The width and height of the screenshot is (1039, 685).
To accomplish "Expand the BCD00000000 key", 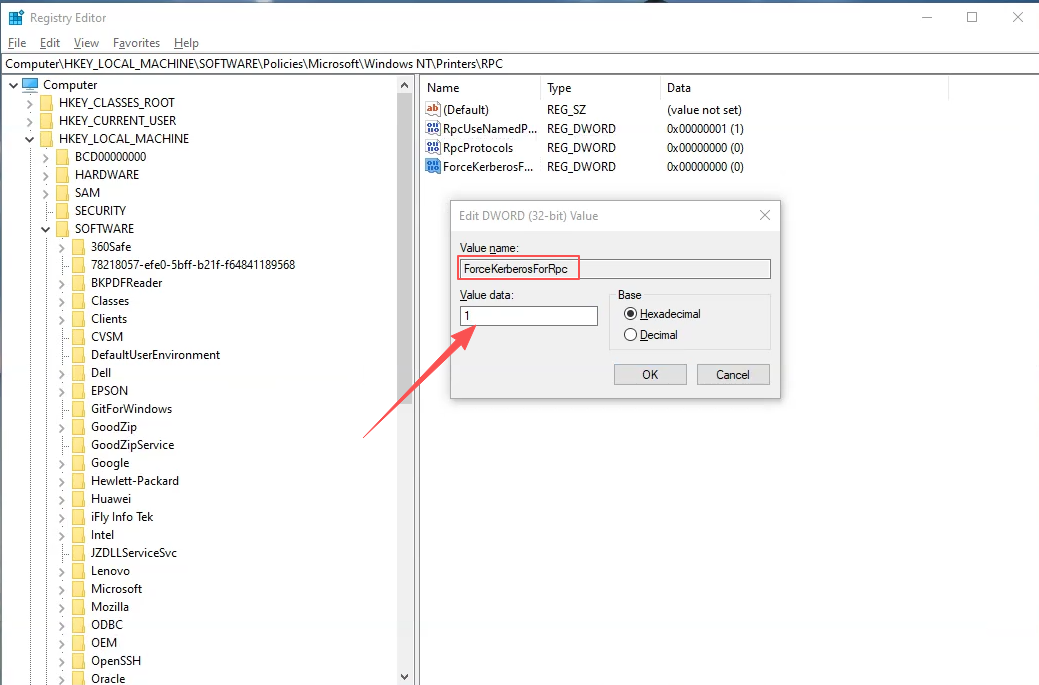I will pyautogui.click(x=45, y=157).
